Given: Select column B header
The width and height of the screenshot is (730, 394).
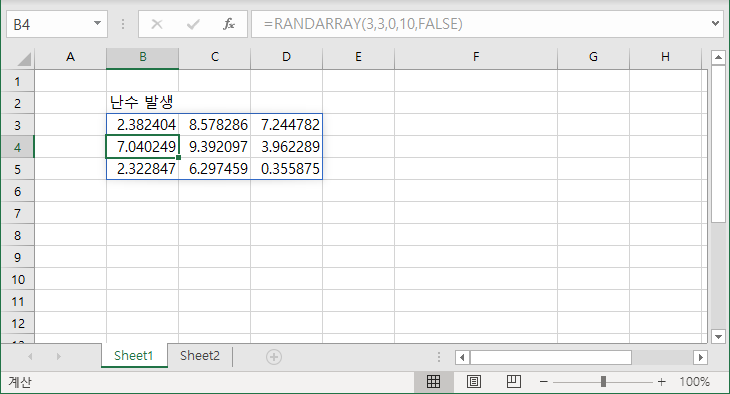Looking at the screenshot, I should (x=142, y=58).
